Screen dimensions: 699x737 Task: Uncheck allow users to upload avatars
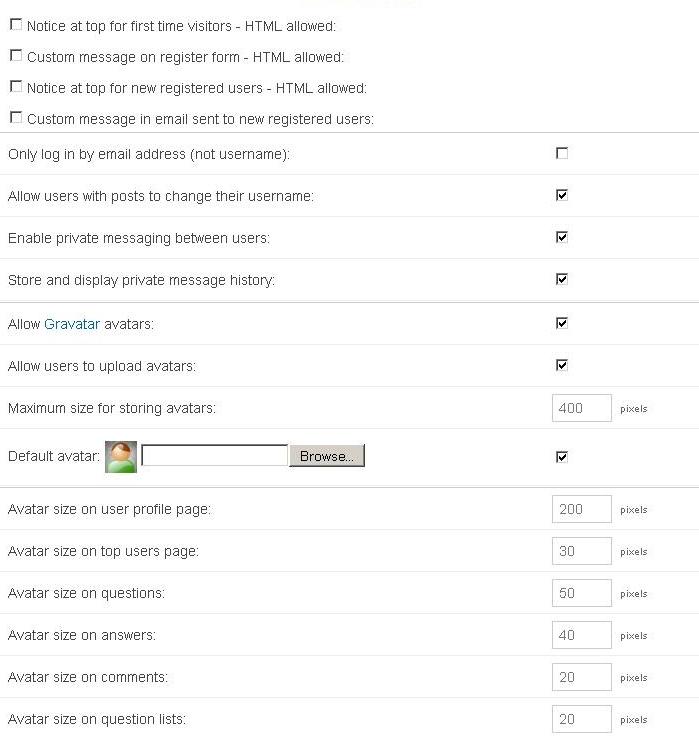coord(562,365)
